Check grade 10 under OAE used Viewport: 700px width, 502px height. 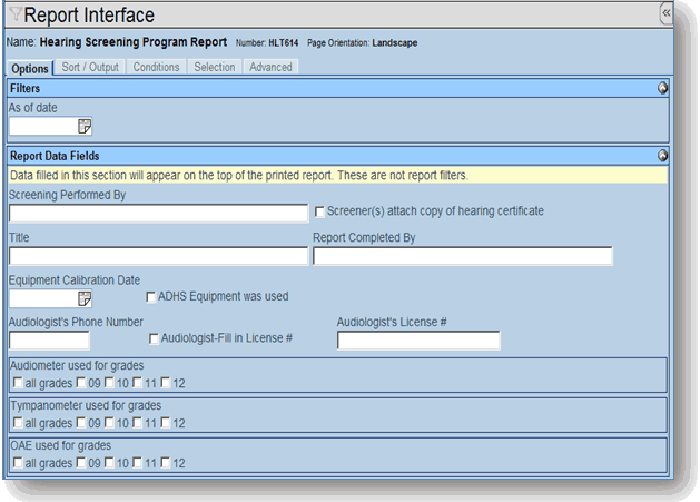(109, 462)
